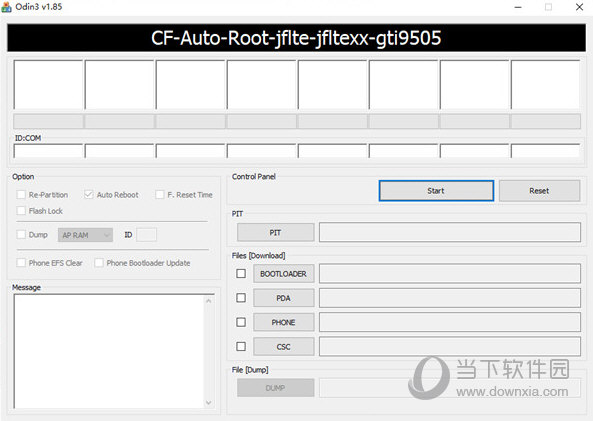Click the Reset button
Viewport: 593px width, 421px height.
(x=539, y=191)
